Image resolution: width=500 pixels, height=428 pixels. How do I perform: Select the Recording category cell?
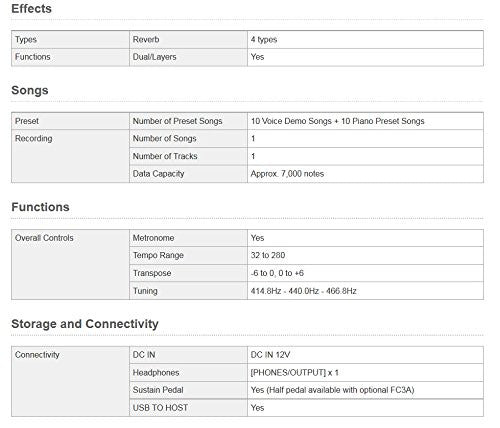(x=70, y=156)
